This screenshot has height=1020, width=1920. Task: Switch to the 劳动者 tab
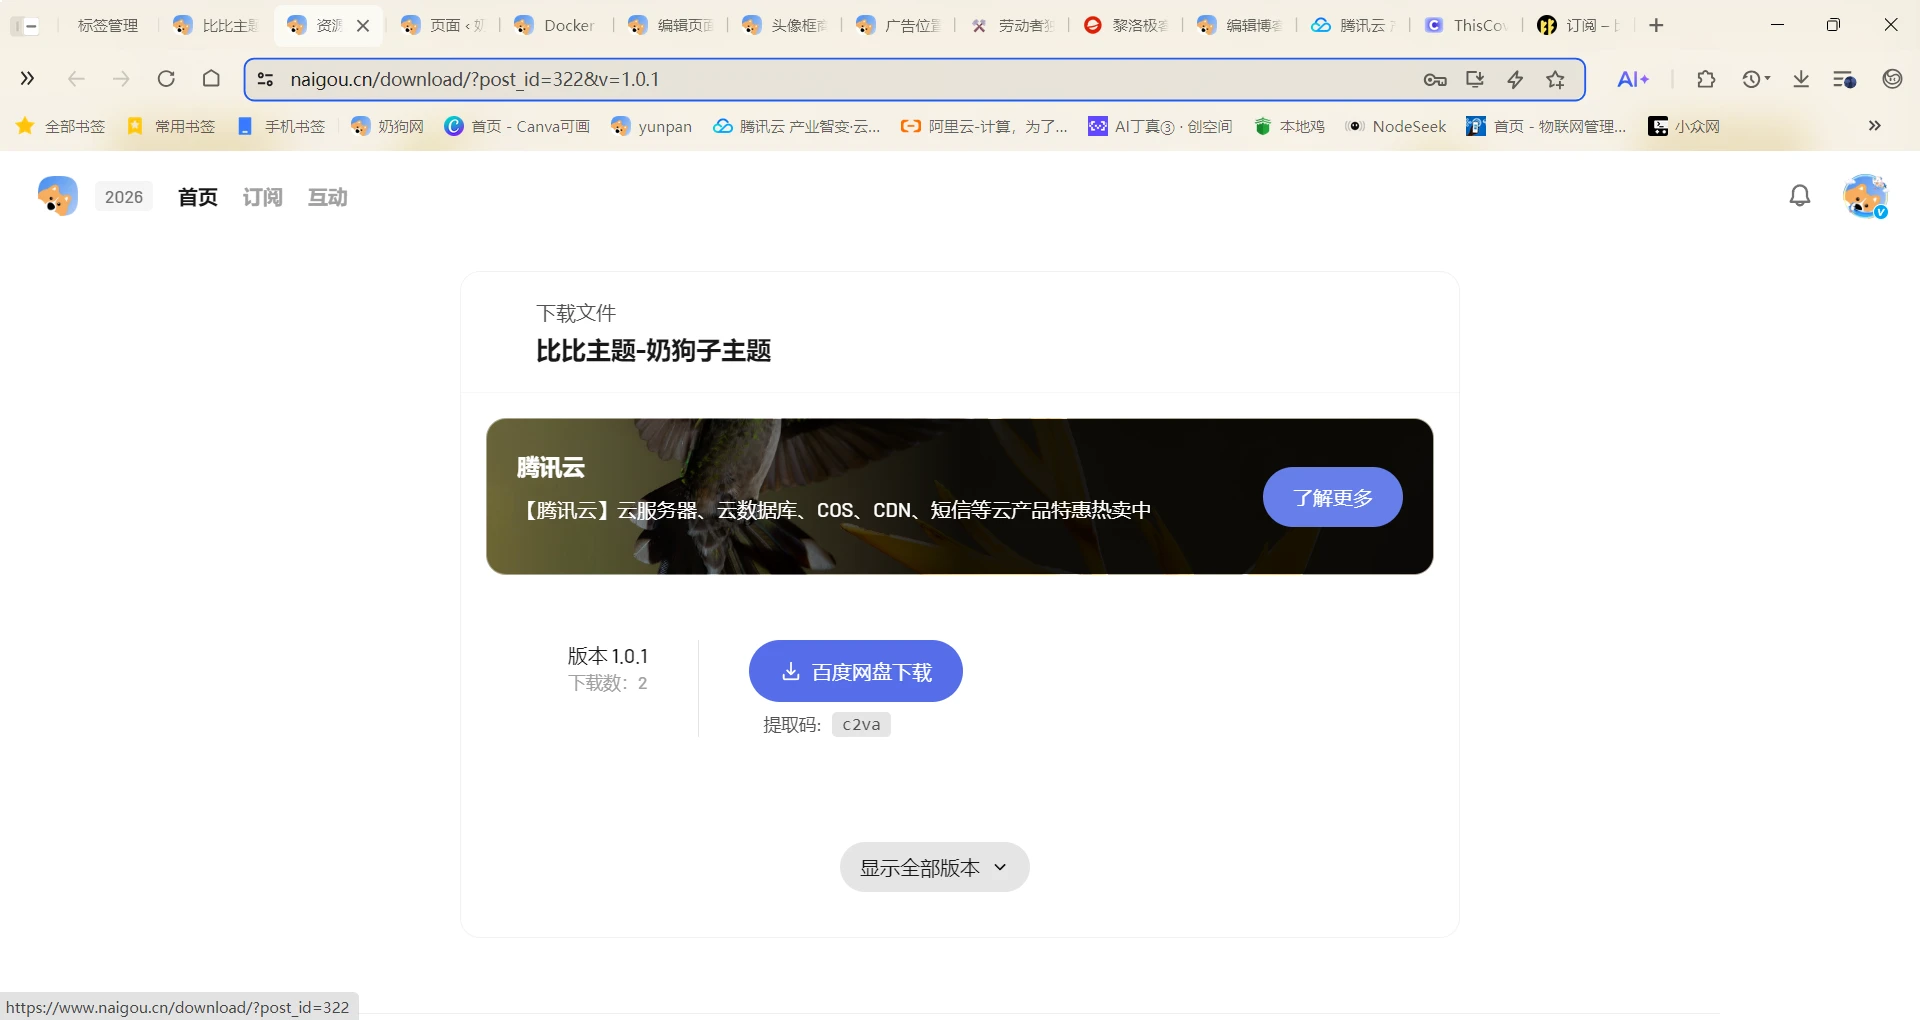coord(1012,26)
